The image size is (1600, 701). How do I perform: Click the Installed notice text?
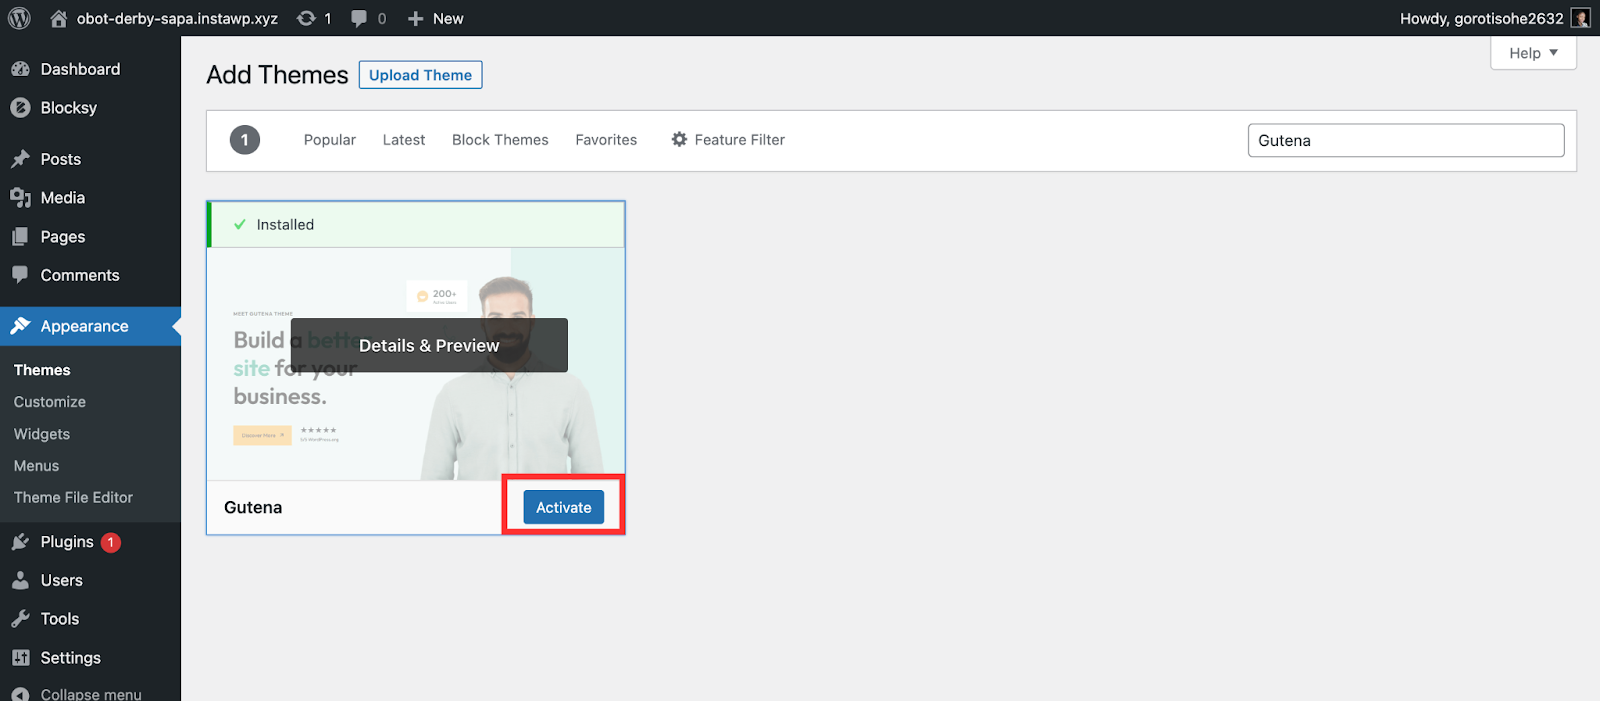285,225
